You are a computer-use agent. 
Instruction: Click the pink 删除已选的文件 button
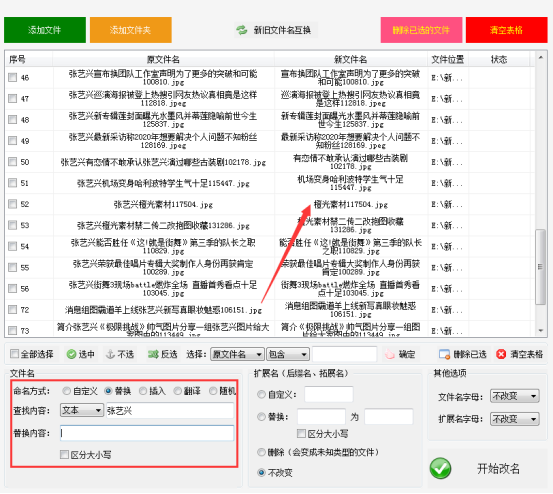click(421, 30)
